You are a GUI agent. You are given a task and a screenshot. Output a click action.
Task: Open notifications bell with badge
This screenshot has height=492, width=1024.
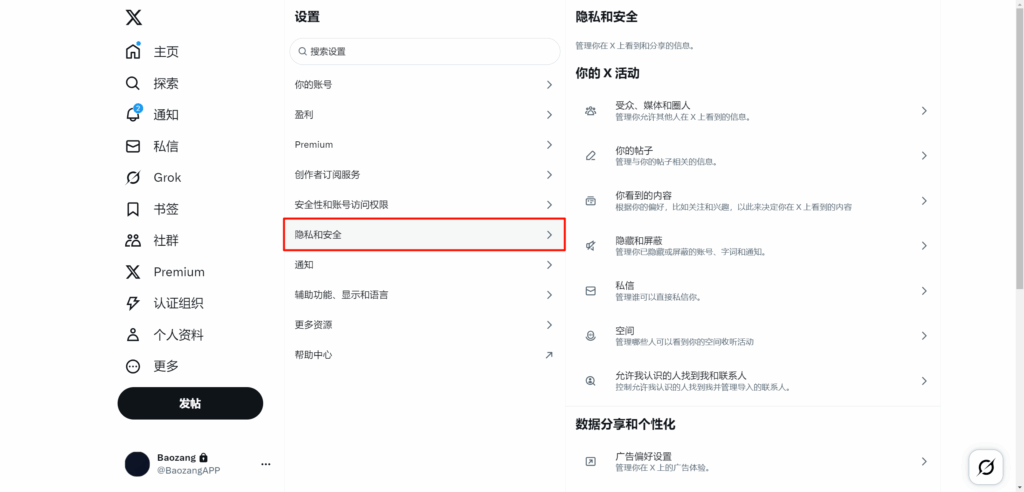pos(133,114)
